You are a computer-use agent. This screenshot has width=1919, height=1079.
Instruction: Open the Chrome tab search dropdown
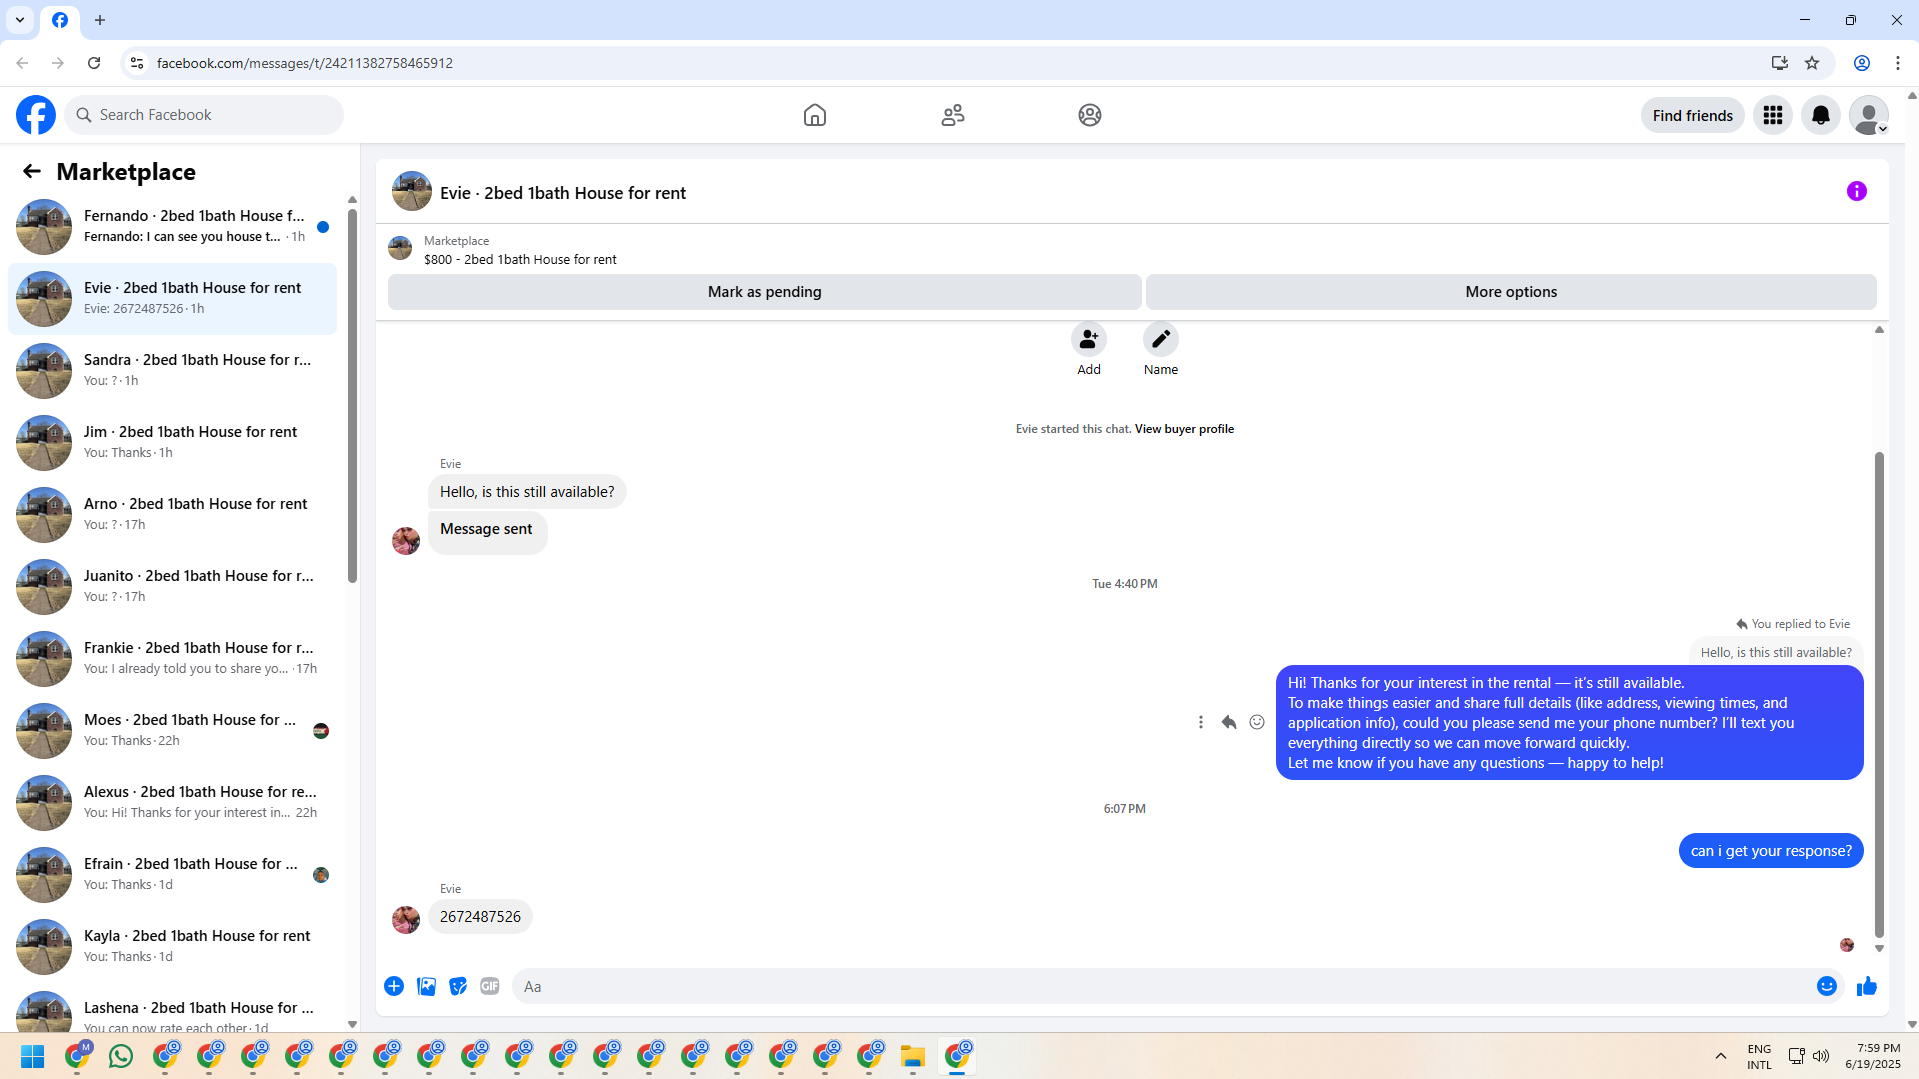click(x=20, y=20)
